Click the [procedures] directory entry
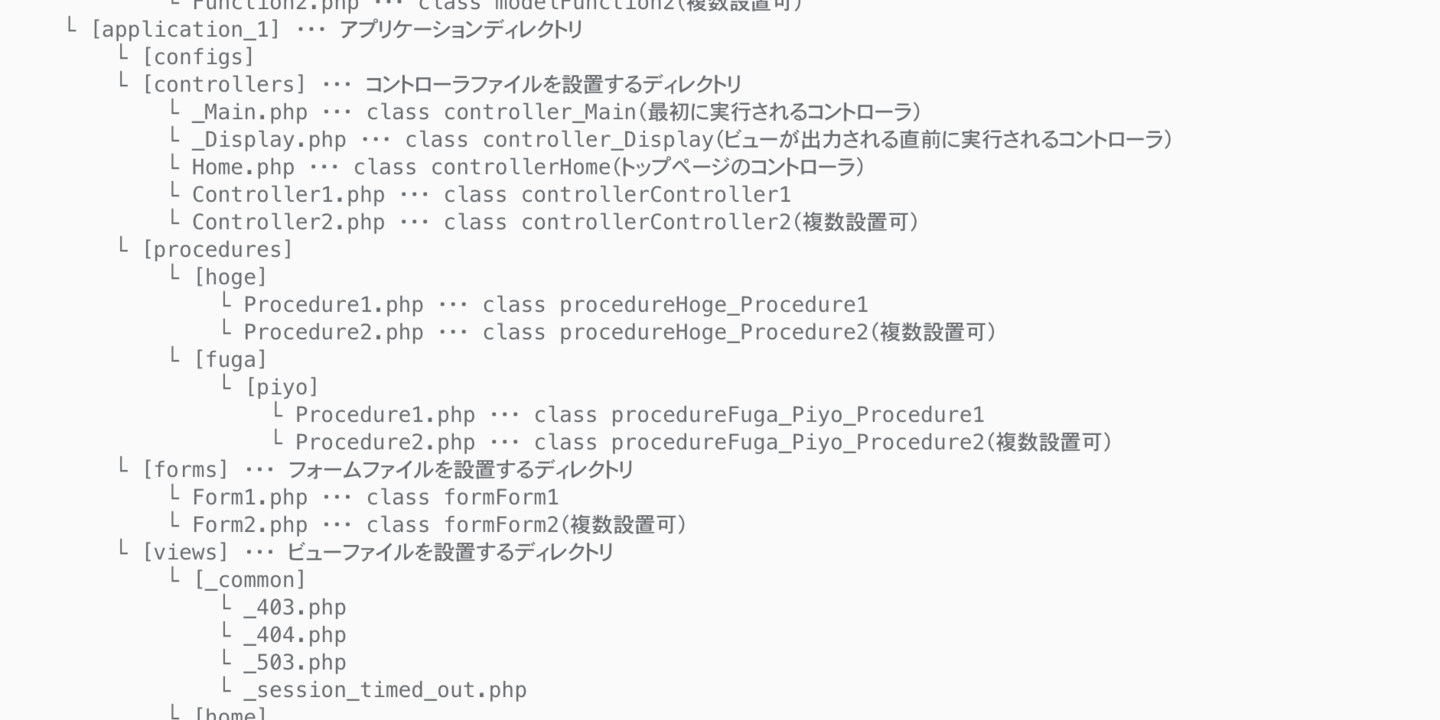 218,249
